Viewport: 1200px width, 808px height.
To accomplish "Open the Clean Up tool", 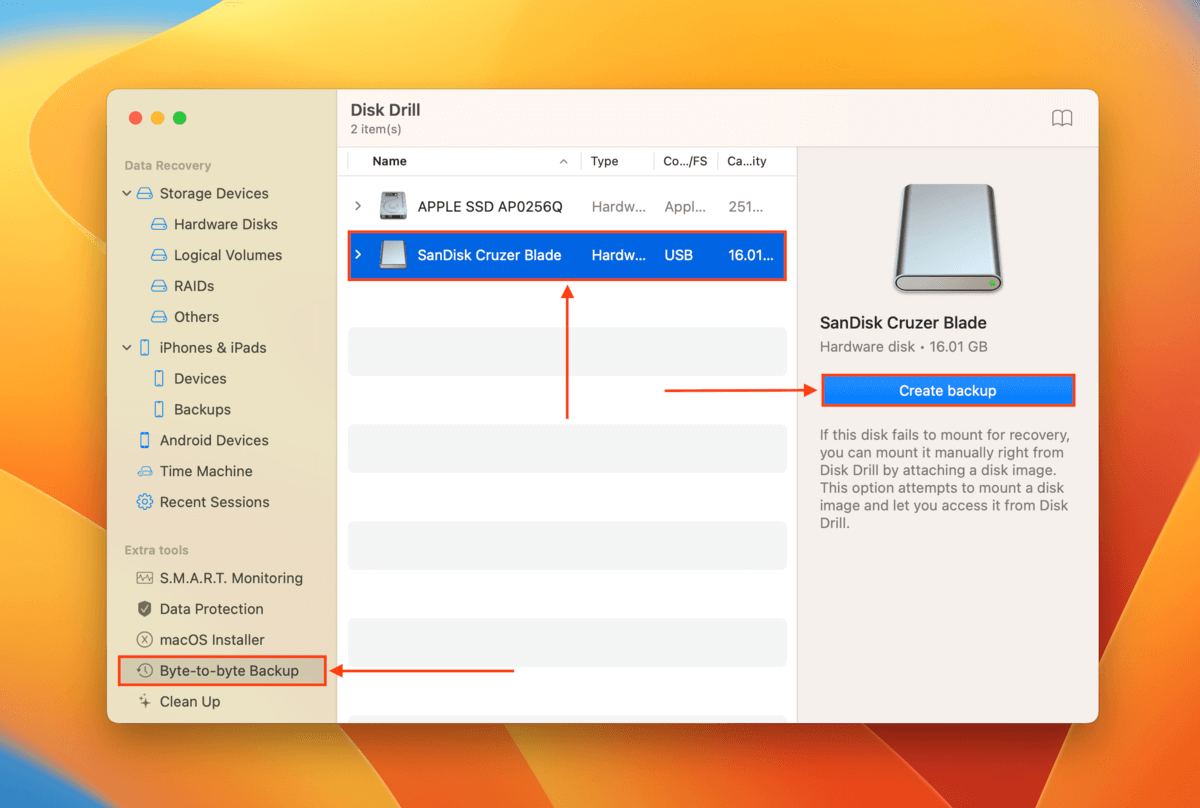I will pos(190,702).
